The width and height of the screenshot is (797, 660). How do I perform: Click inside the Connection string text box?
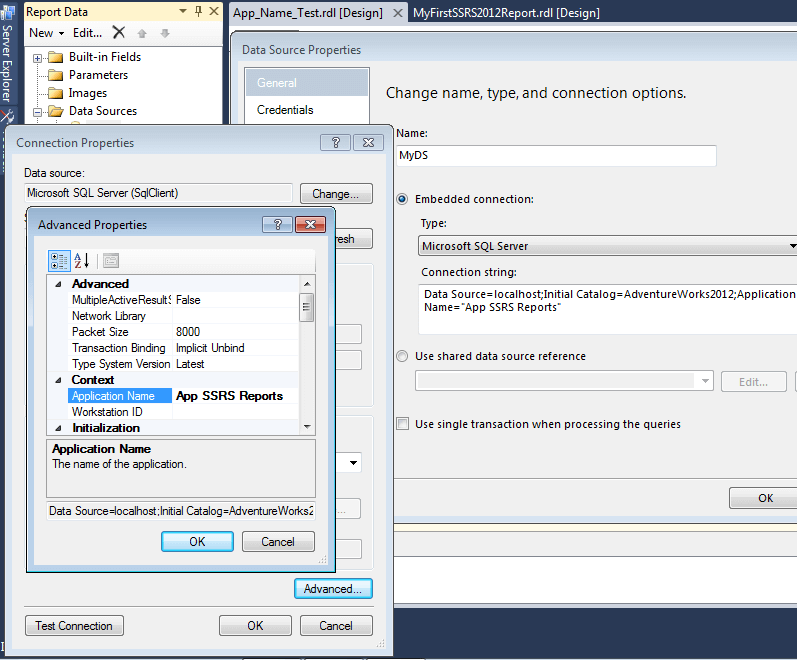point(607,309)
